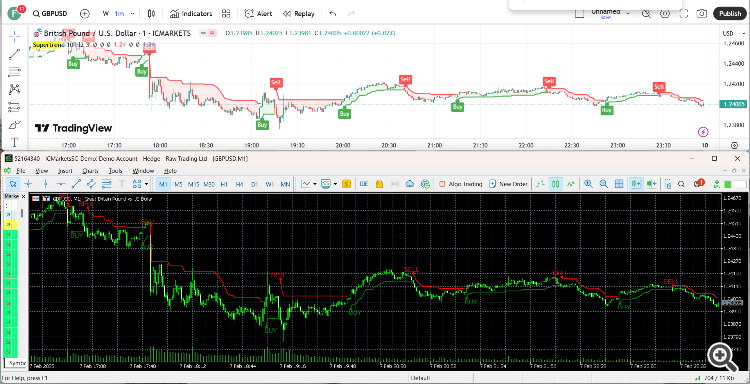The image size is (750, 384).
Task: Publish the TradingView chart idea
Action: tap(729, 13)
